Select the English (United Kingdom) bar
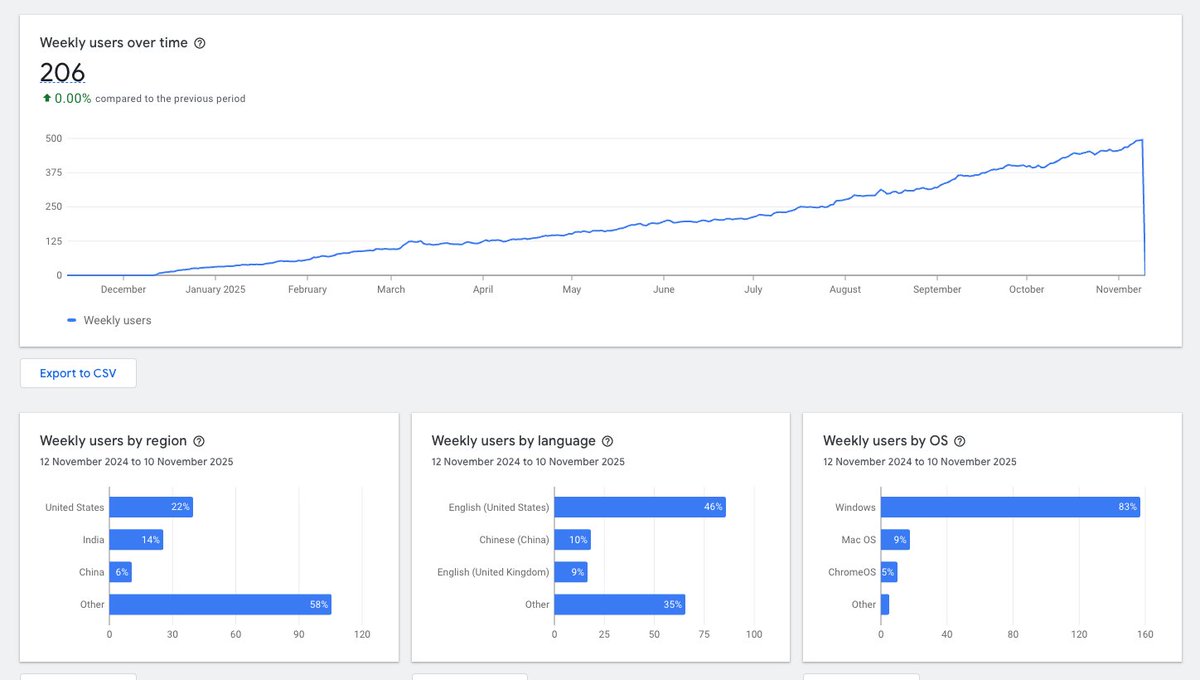1200x680 pixels. (x=572, y=572)
